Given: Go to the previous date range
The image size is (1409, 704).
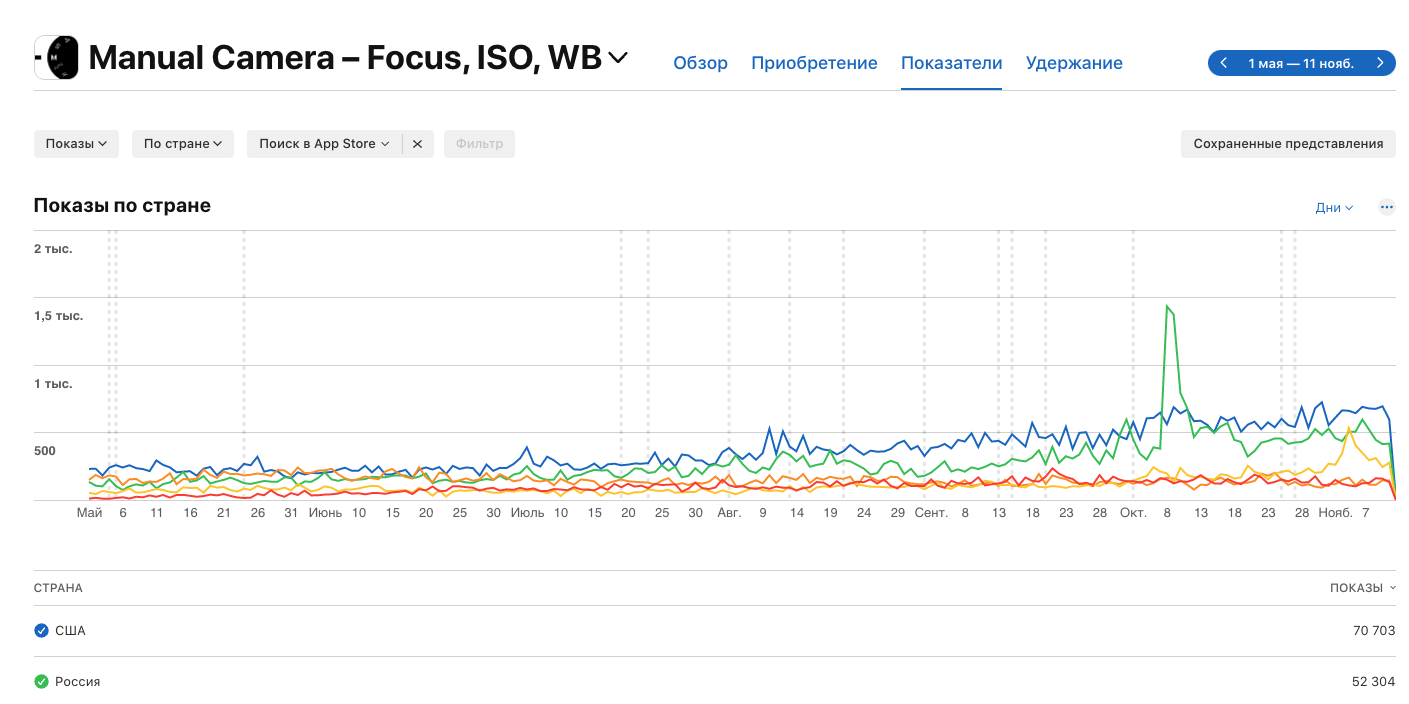Looking at the screenshot, I should [x=1223, y=63].
